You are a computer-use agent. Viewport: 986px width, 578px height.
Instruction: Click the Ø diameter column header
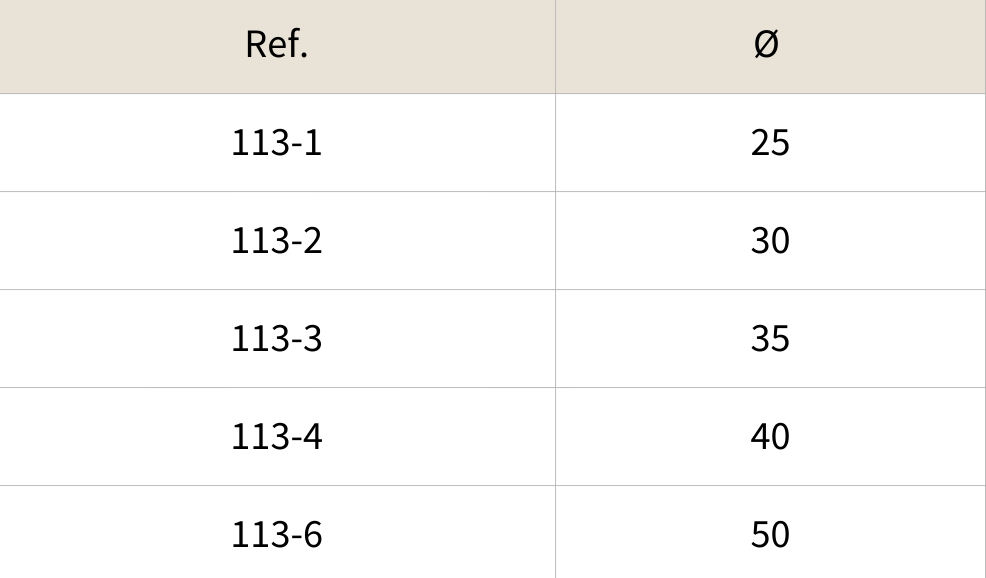(x=769, y=46)
